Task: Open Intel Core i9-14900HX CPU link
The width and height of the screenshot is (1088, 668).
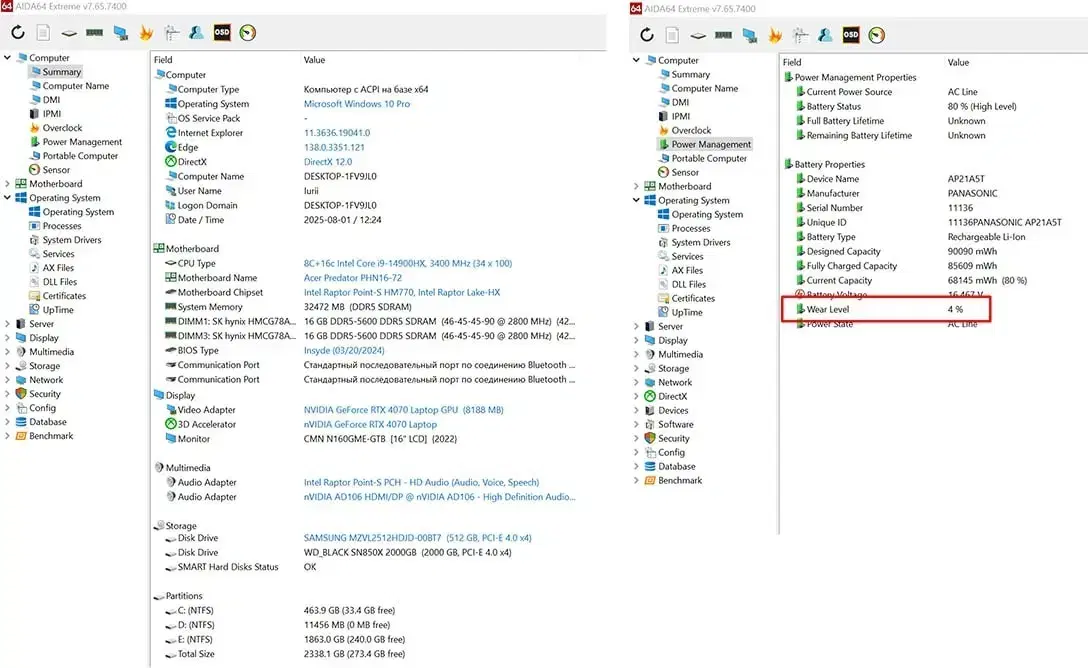Action: click(x=407, y=263)
